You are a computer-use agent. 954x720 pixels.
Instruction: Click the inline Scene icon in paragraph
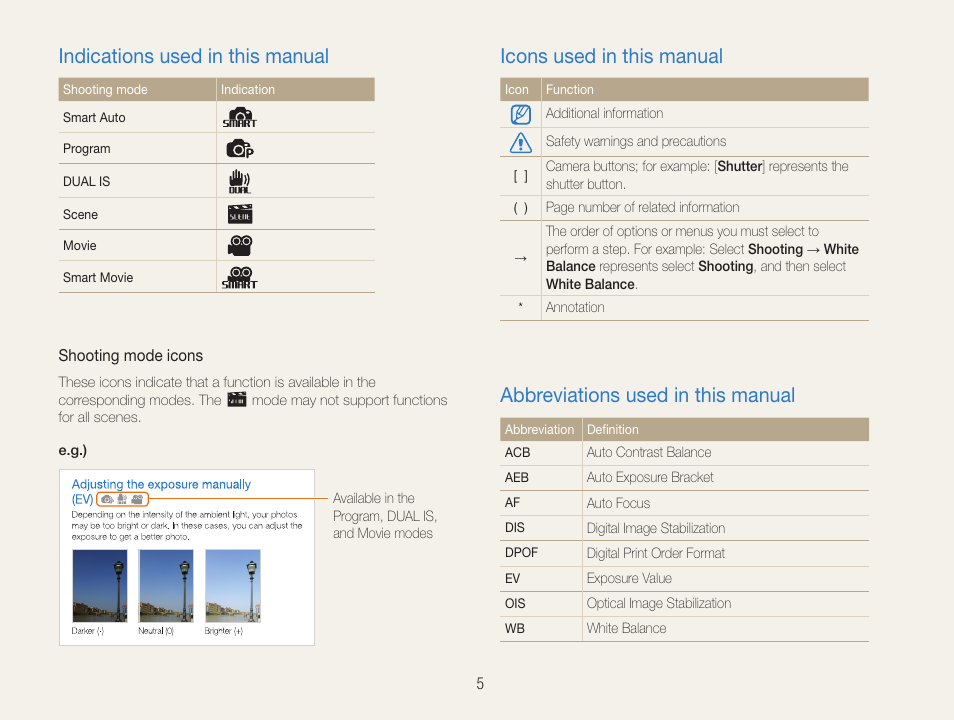(x=237, y=399)
